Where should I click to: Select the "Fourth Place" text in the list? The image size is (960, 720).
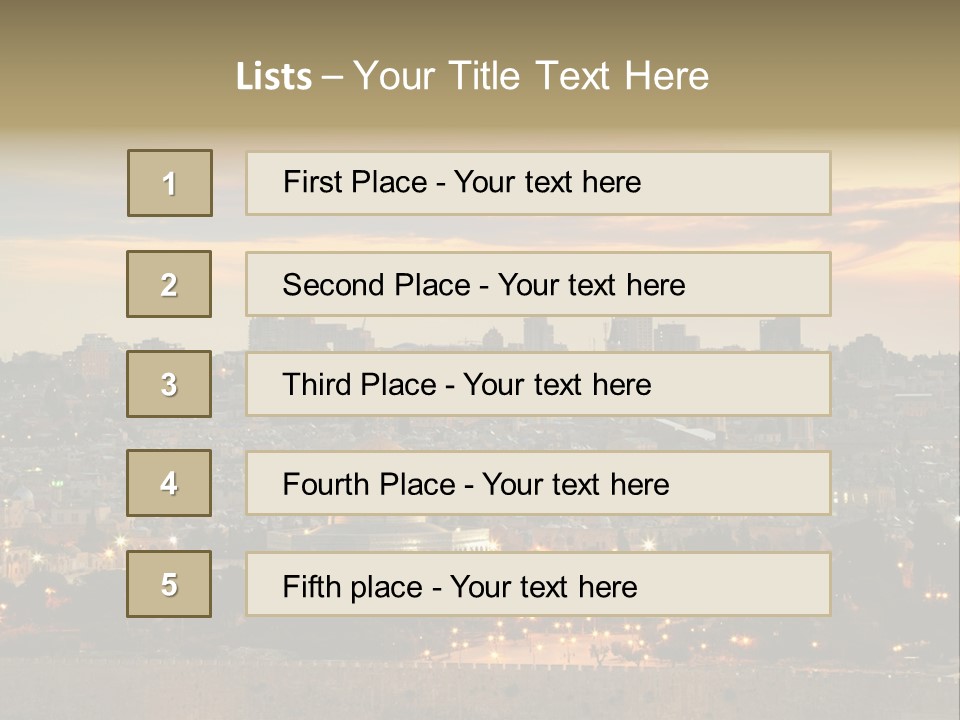tap(369, 485)
